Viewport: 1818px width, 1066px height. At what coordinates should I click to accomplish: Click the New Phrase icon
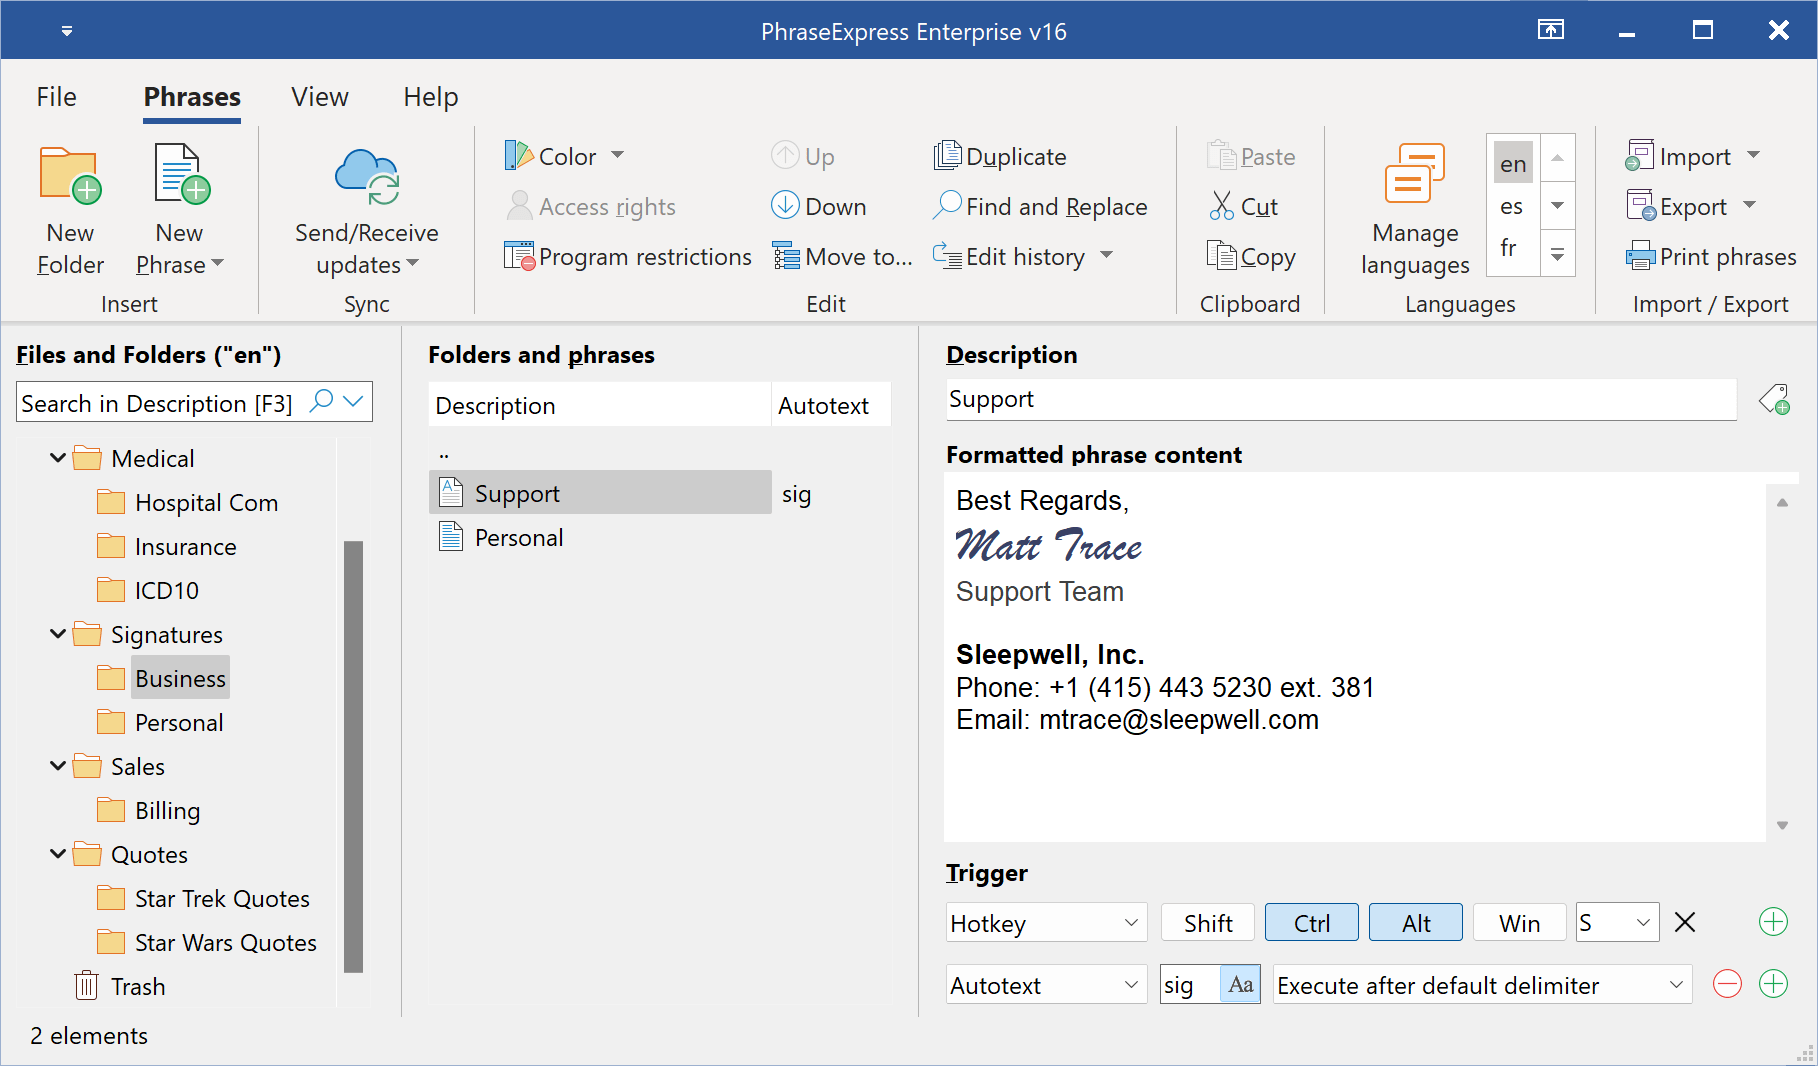(x=181, y=176)
